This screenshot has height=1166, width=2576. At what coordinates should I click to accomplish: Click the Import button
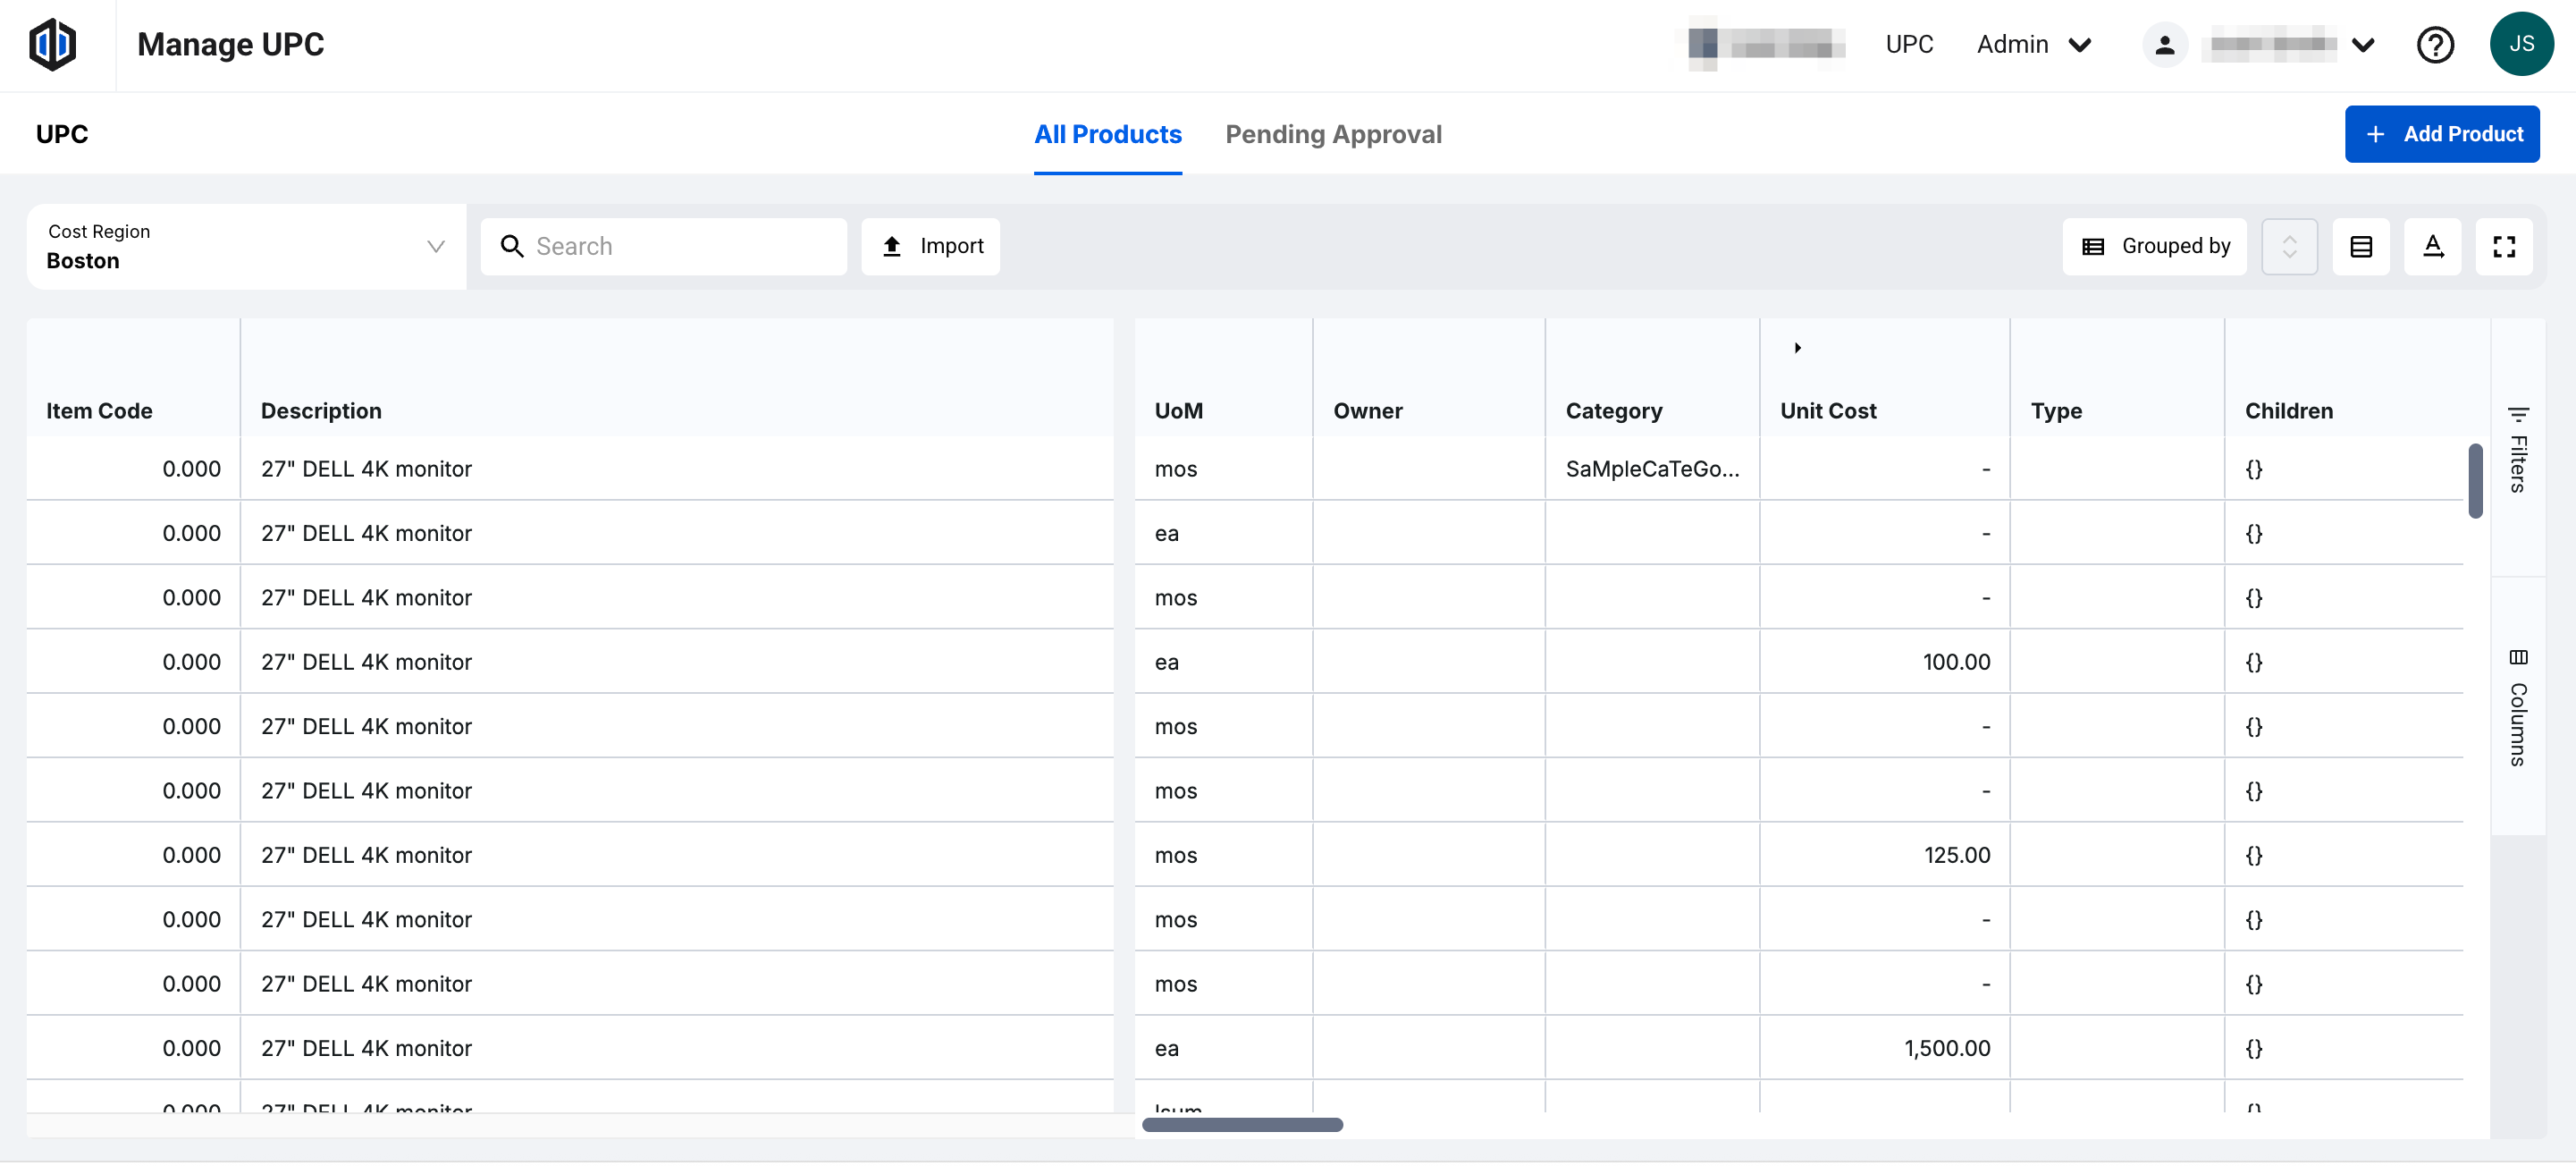pyautogui.click(x=931, y=247)
